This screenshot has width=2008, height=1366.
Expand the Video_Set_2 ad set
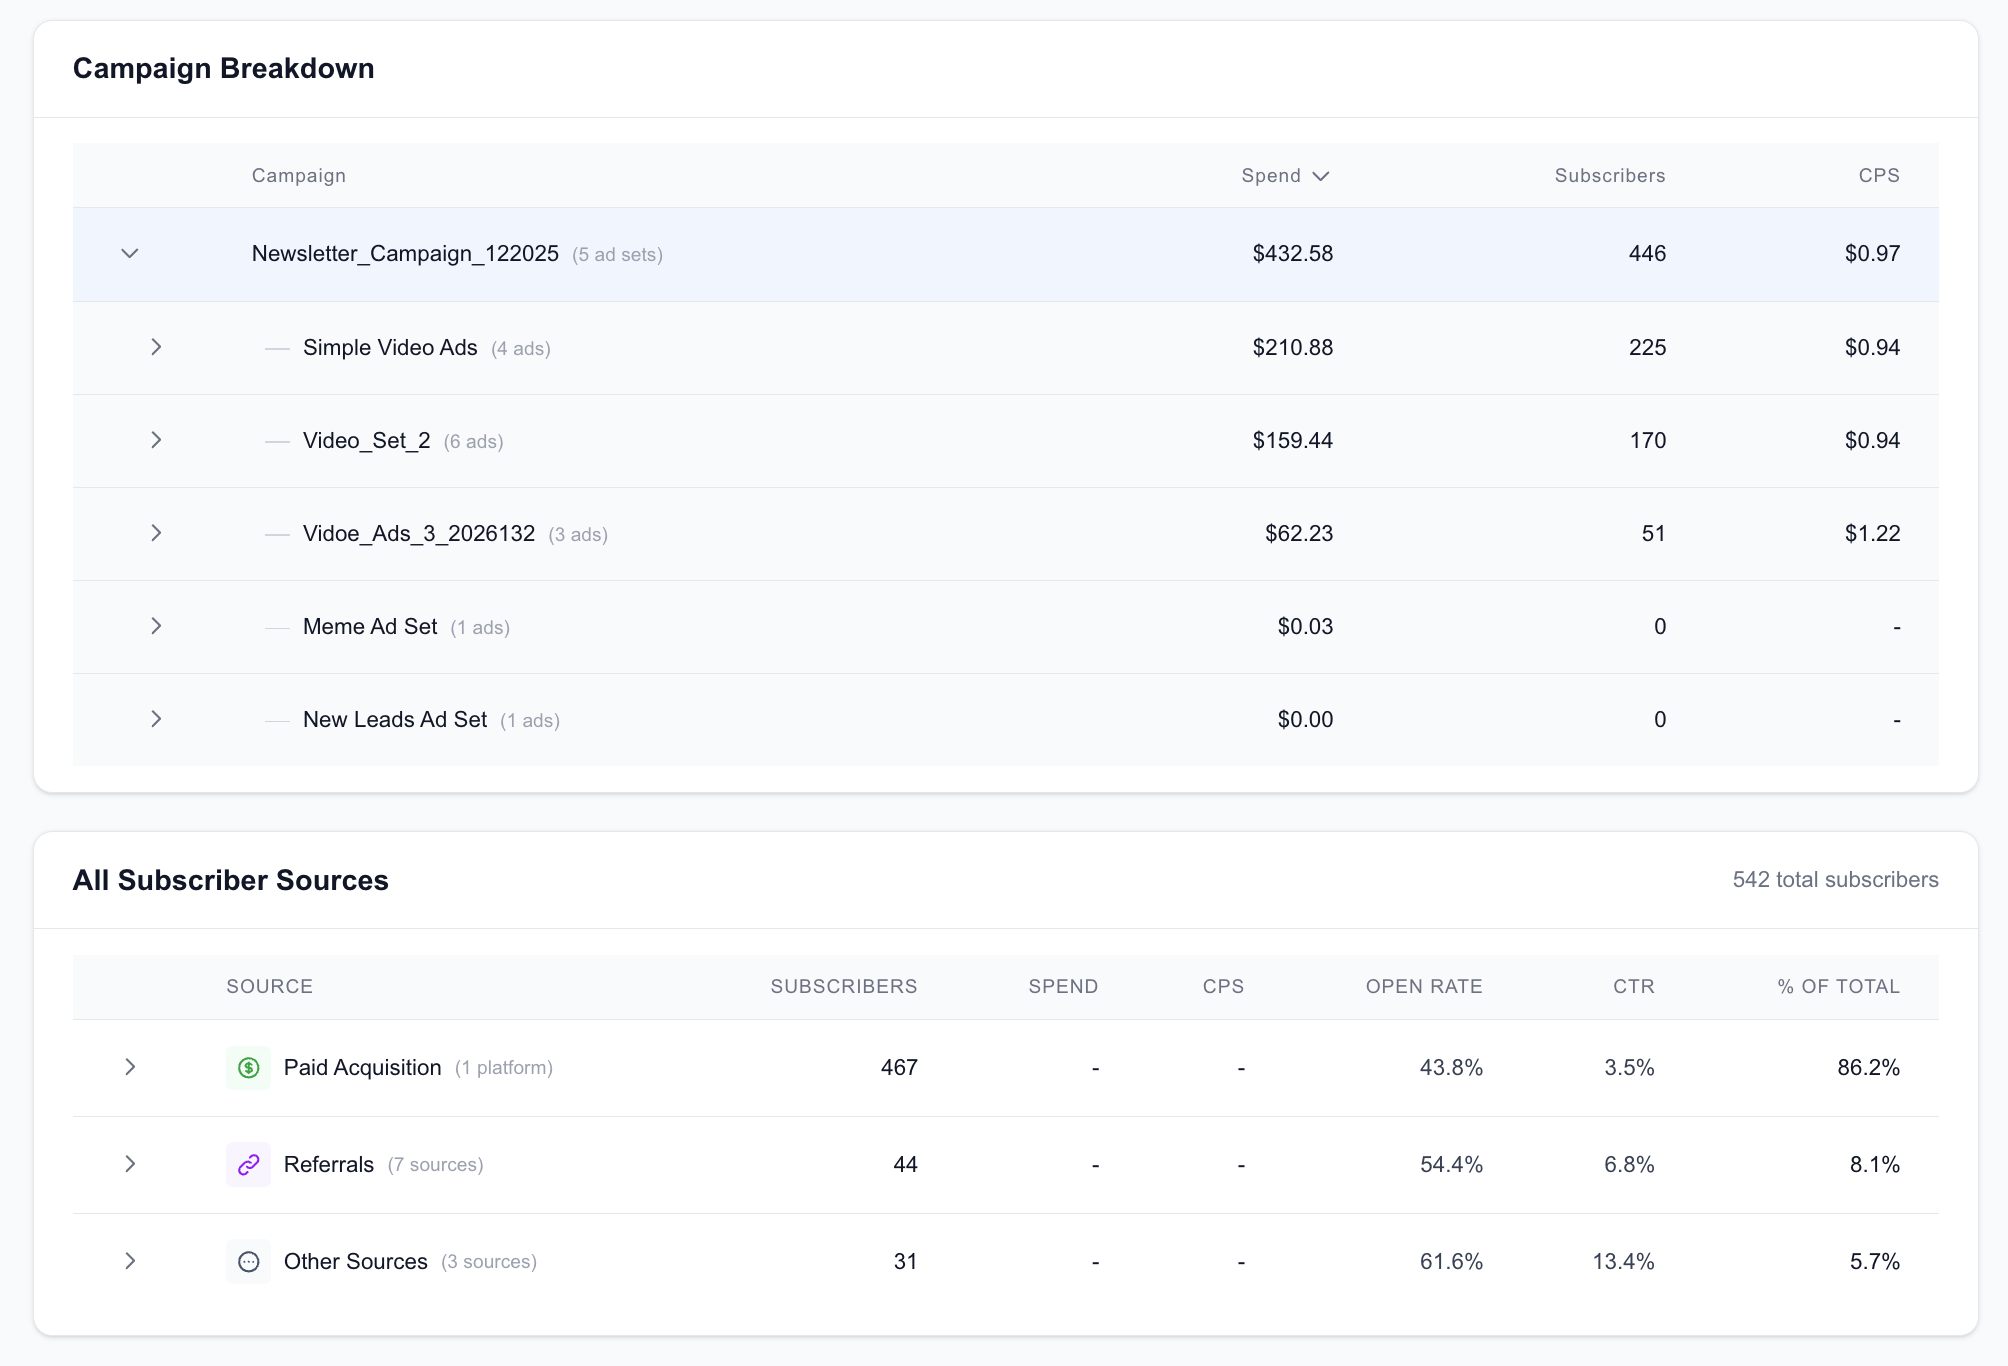156,440
